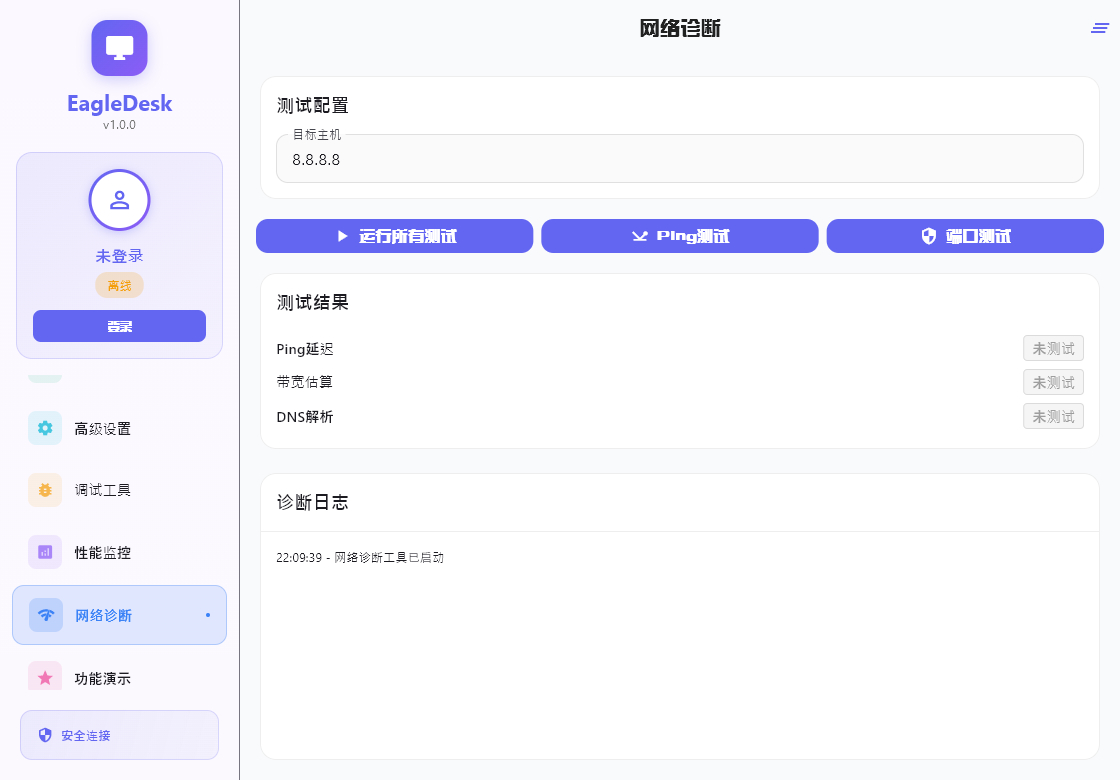Start the Ping测试

680,236
